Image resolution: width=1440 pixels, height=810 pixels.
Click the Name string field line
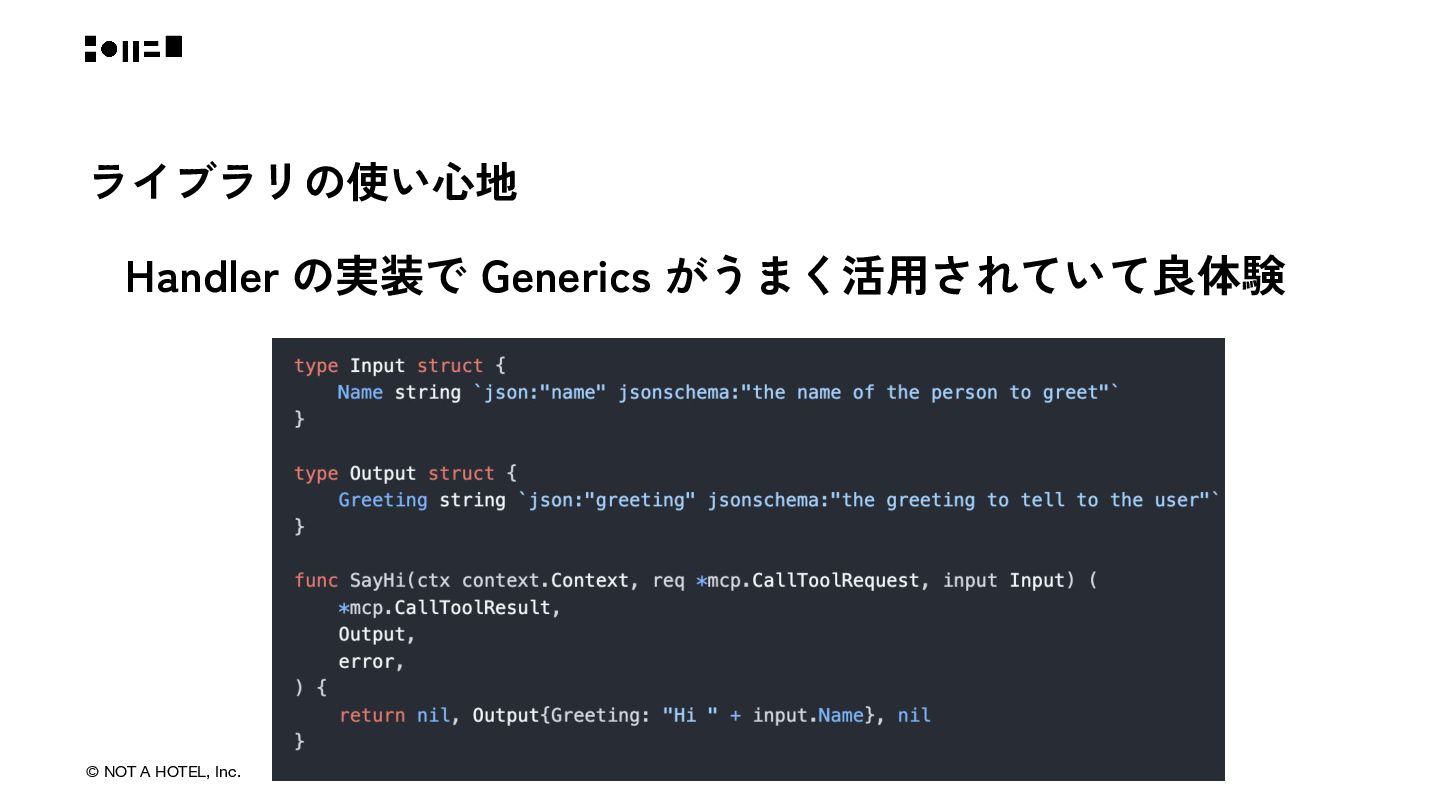[728, 393]
